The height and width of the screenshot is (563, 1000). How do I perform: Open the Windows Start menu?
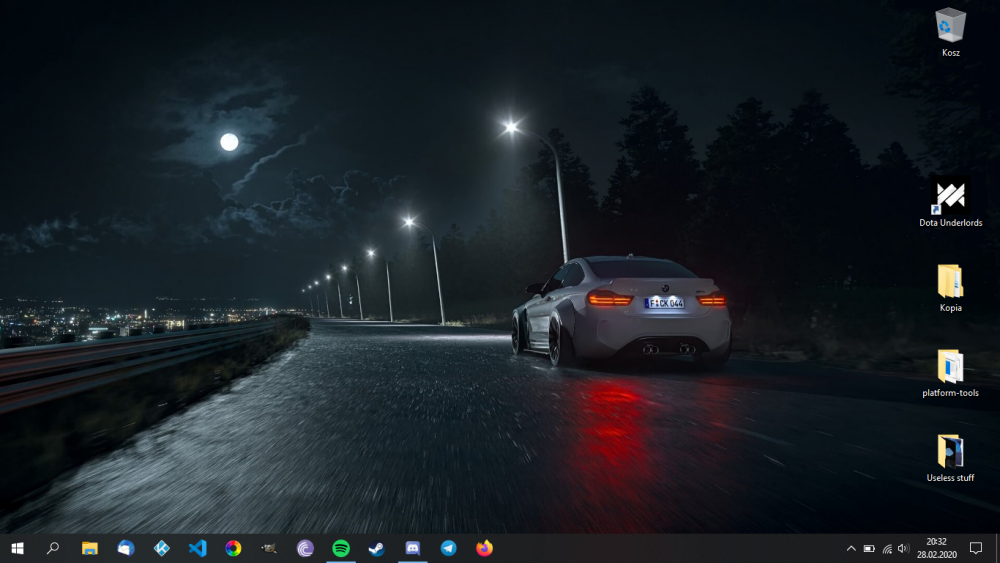17,548
